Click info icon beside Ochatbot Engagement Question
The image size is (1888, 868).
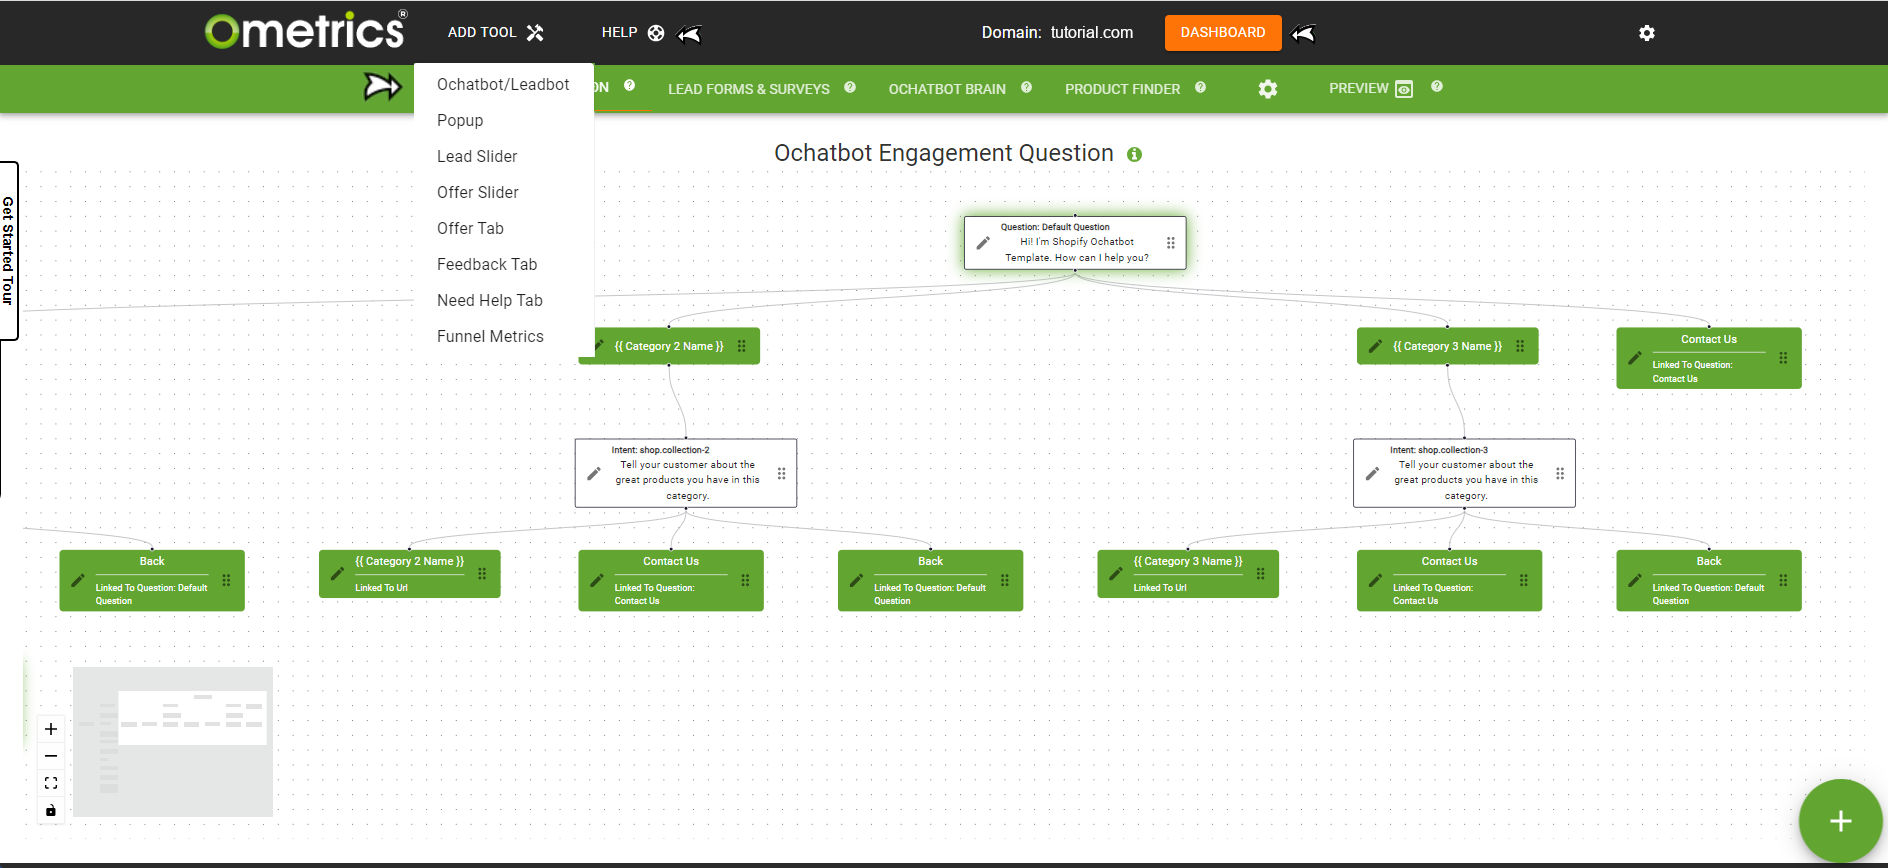[1134, 154]
